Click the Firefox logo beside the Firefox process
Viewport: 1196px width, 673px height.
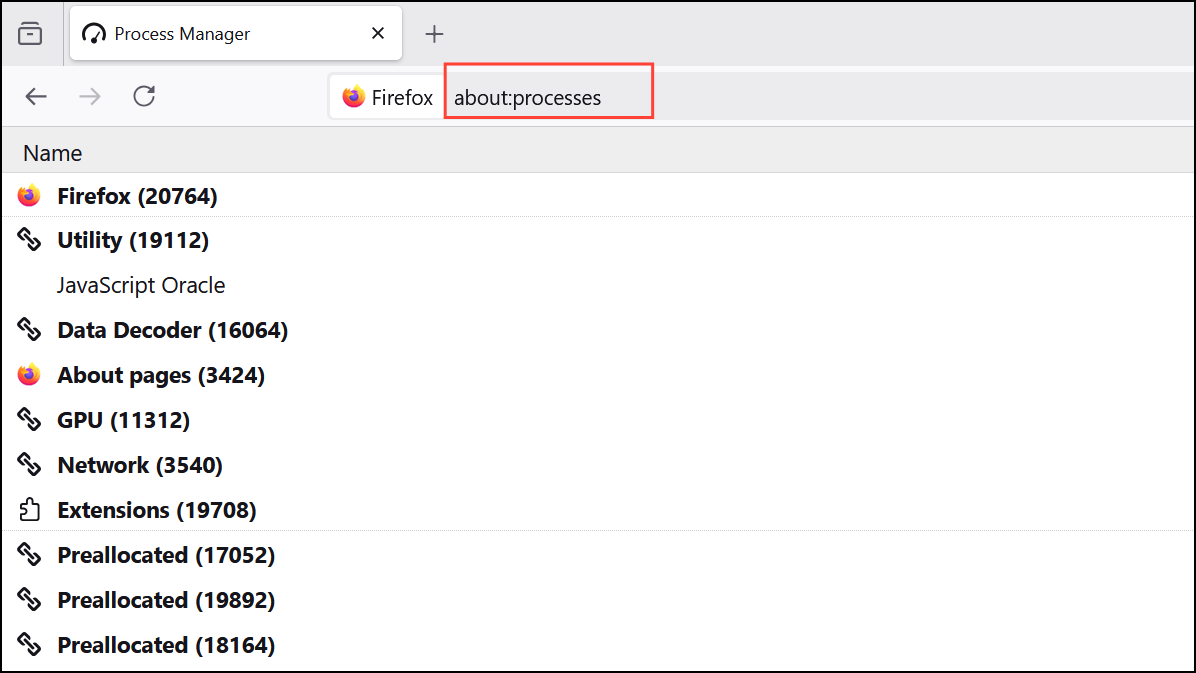[x=28, y=195]
